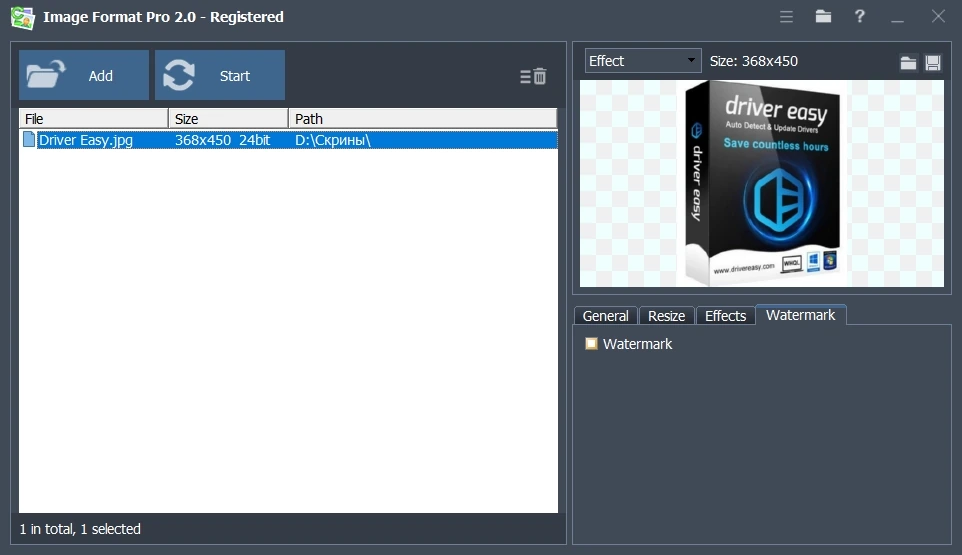962x555 pixels.
Task: Switch to the General tab
Action: tap(606, 315)
